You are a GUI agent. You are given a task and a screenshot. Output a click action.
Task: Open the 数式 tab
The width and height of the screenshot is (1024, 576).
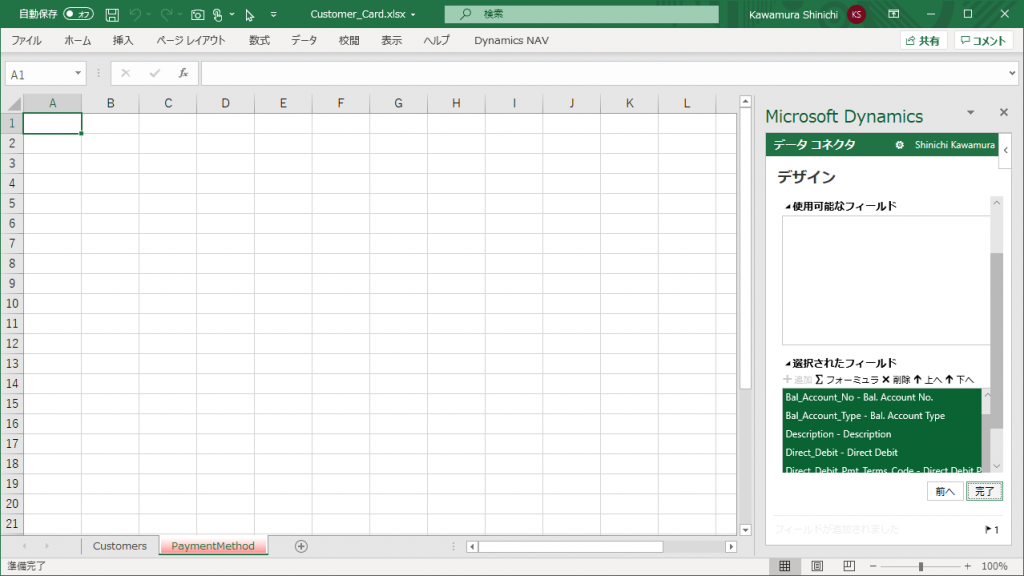(x=259, y=40)
